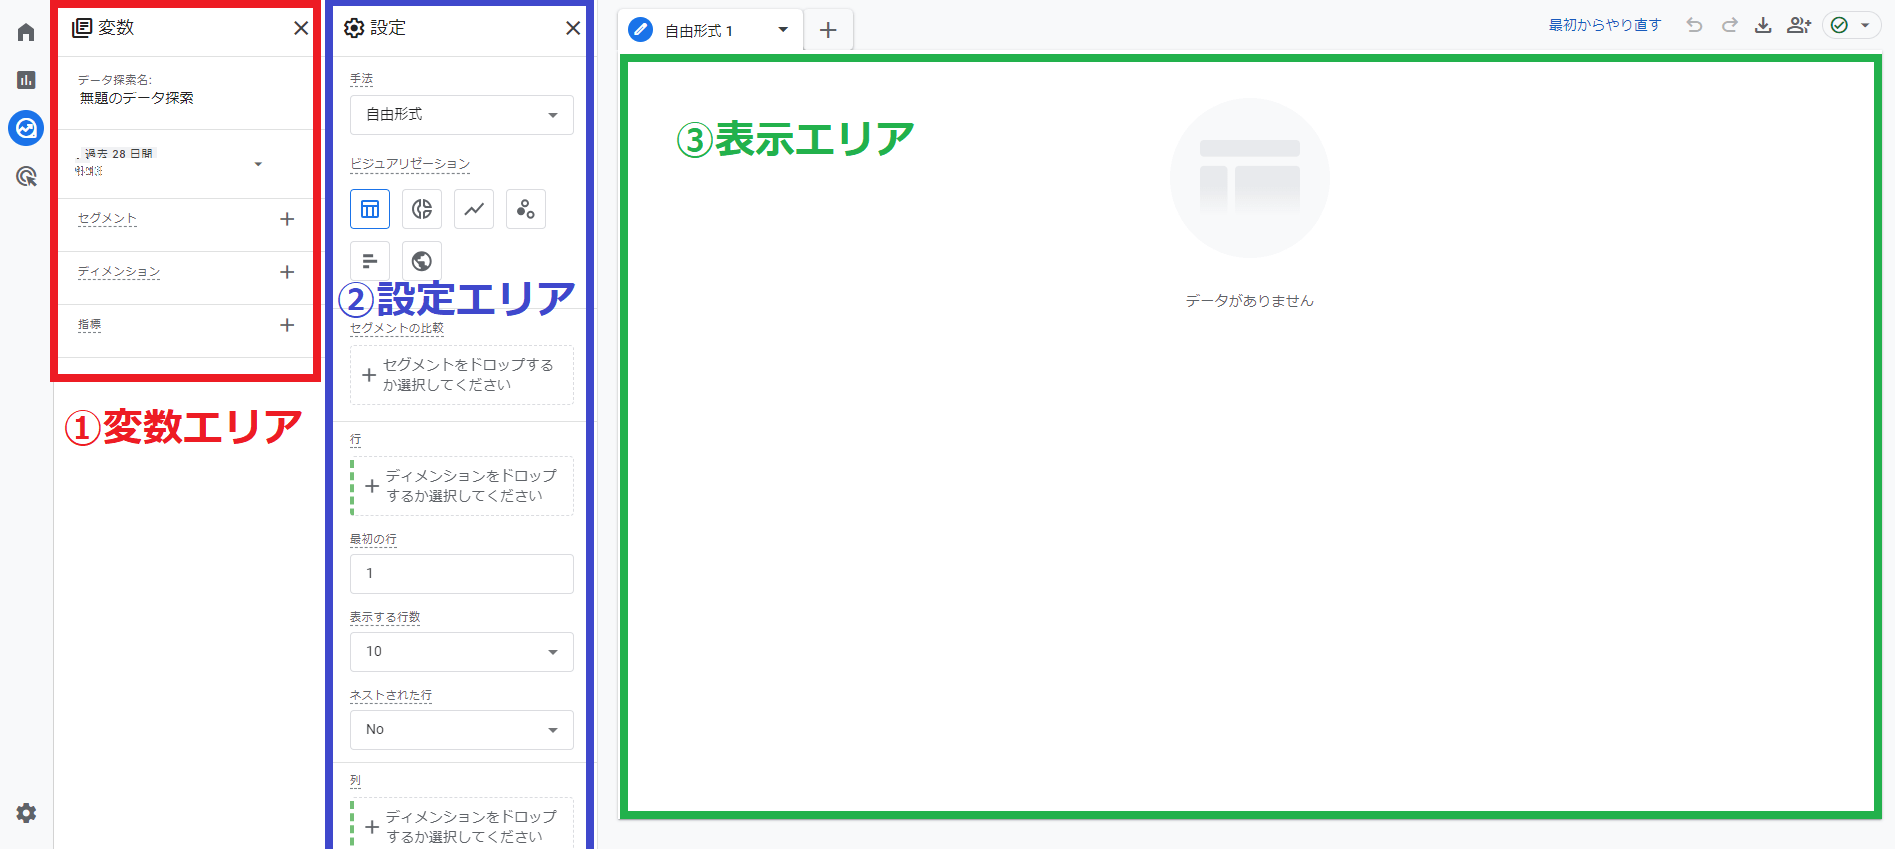Screen dimensions: 1895x849
Task: Add a new tab with plus button
Action: pyautogui.click(x=828, y=31)
